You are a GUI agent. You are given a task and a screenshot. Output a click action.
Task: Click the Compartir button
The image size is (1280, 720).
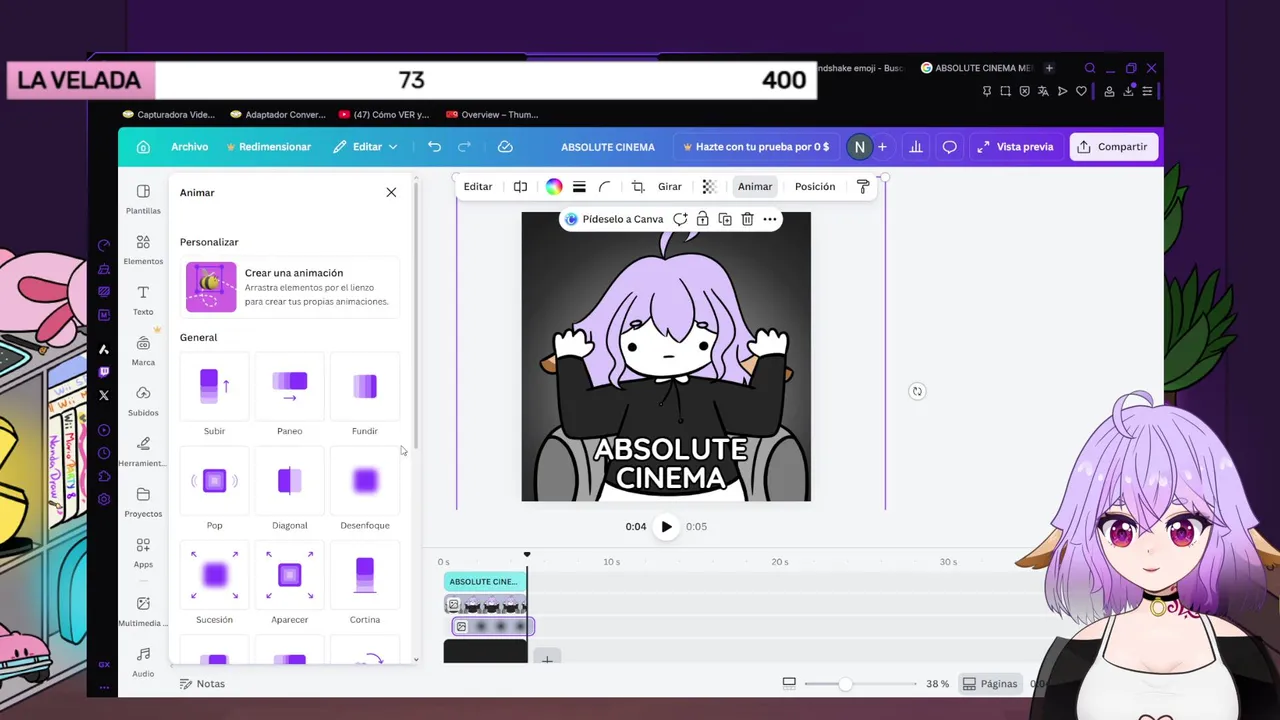[x=1113, y=147]
